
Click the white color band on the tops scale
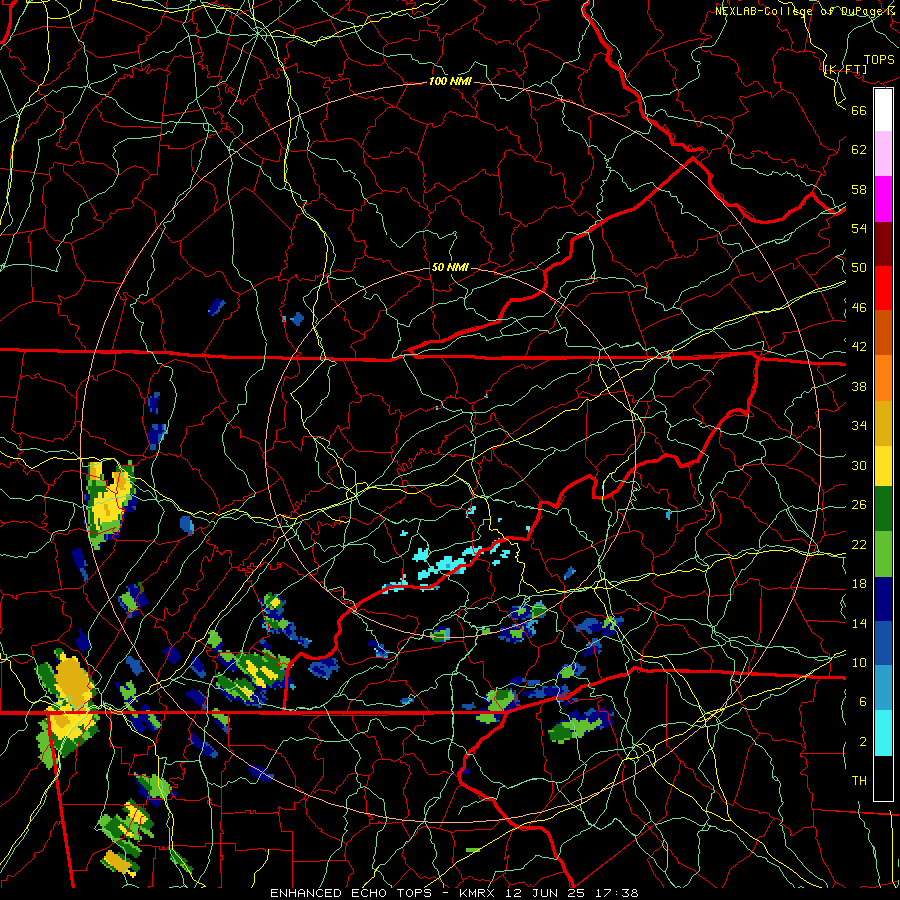point(883,110)
